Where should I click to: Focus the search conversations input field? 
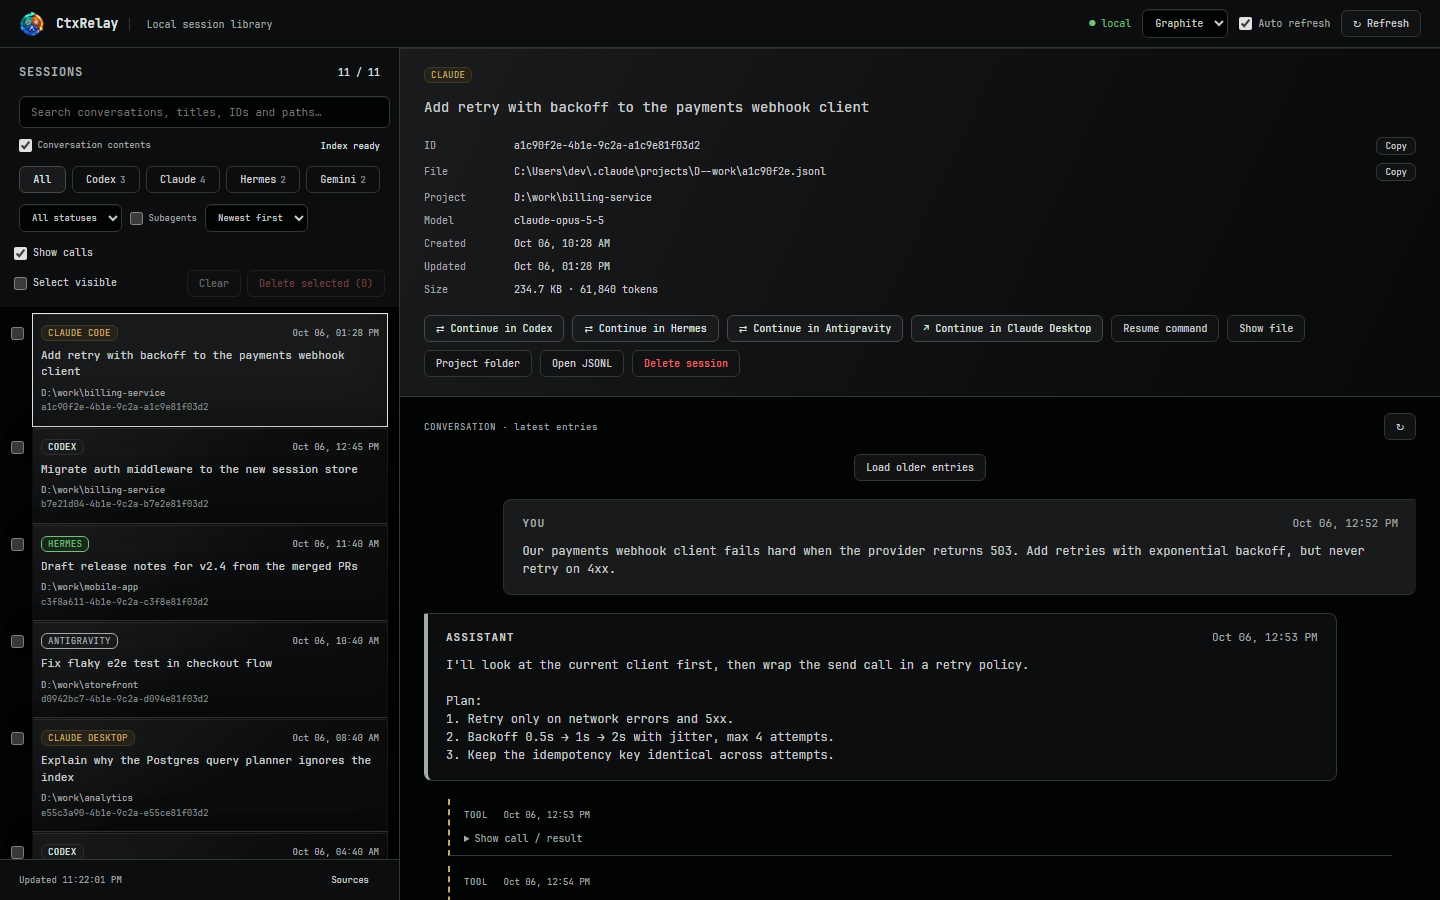coord(204,112)
